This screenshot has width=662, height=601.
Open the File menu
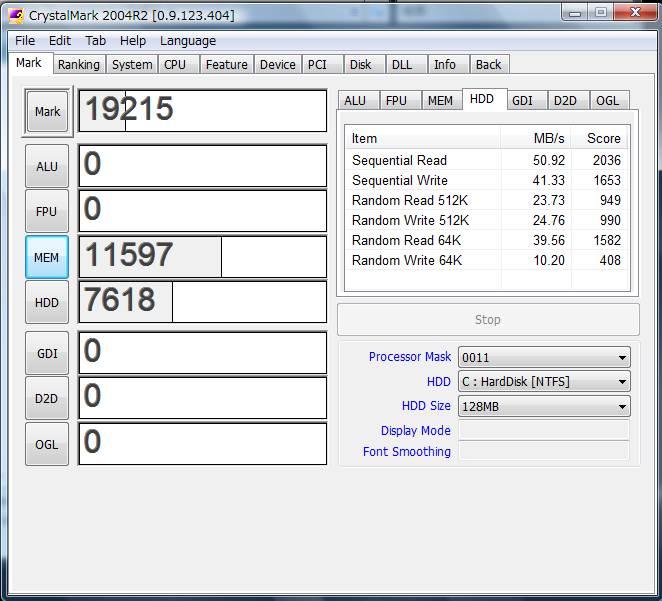25,41
